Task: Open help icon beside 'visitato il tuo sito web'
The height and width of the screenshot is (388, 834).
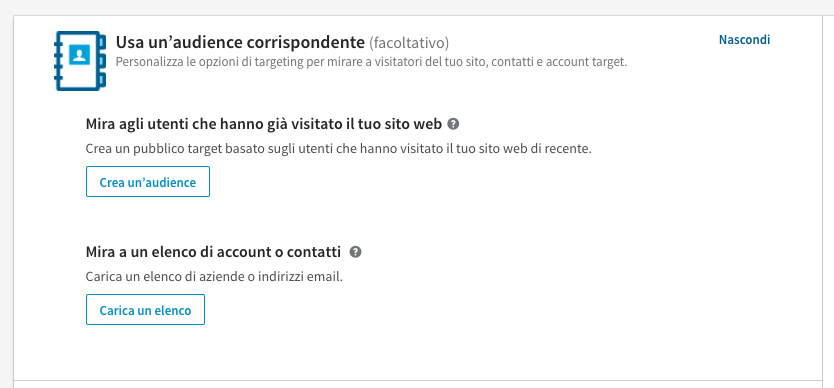Action: [453, 124]
